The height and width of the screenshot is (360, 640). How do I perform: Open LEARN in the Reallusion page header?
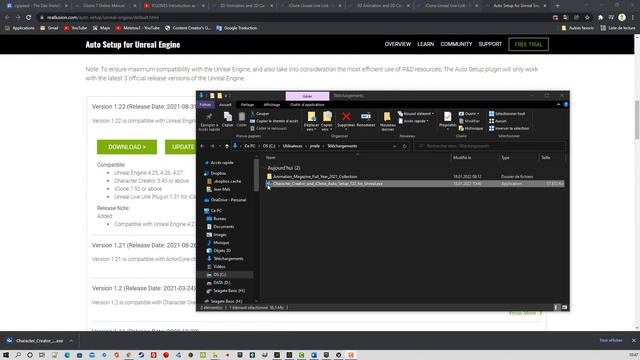point(425,44)
